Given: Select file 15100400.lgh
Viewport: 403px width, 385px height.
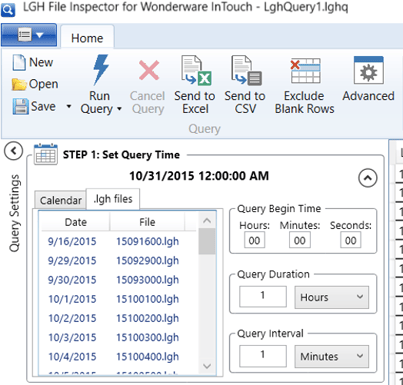Looking at the screenshot, I should coord(147,357).
